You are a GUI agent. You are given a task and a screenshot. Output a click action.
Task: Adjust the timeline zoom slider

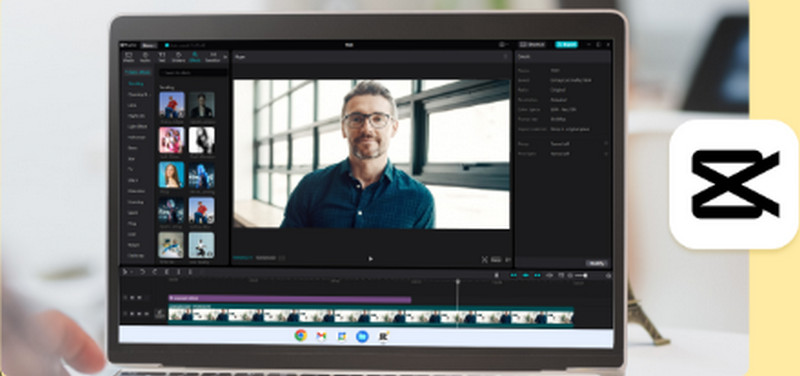581,275
